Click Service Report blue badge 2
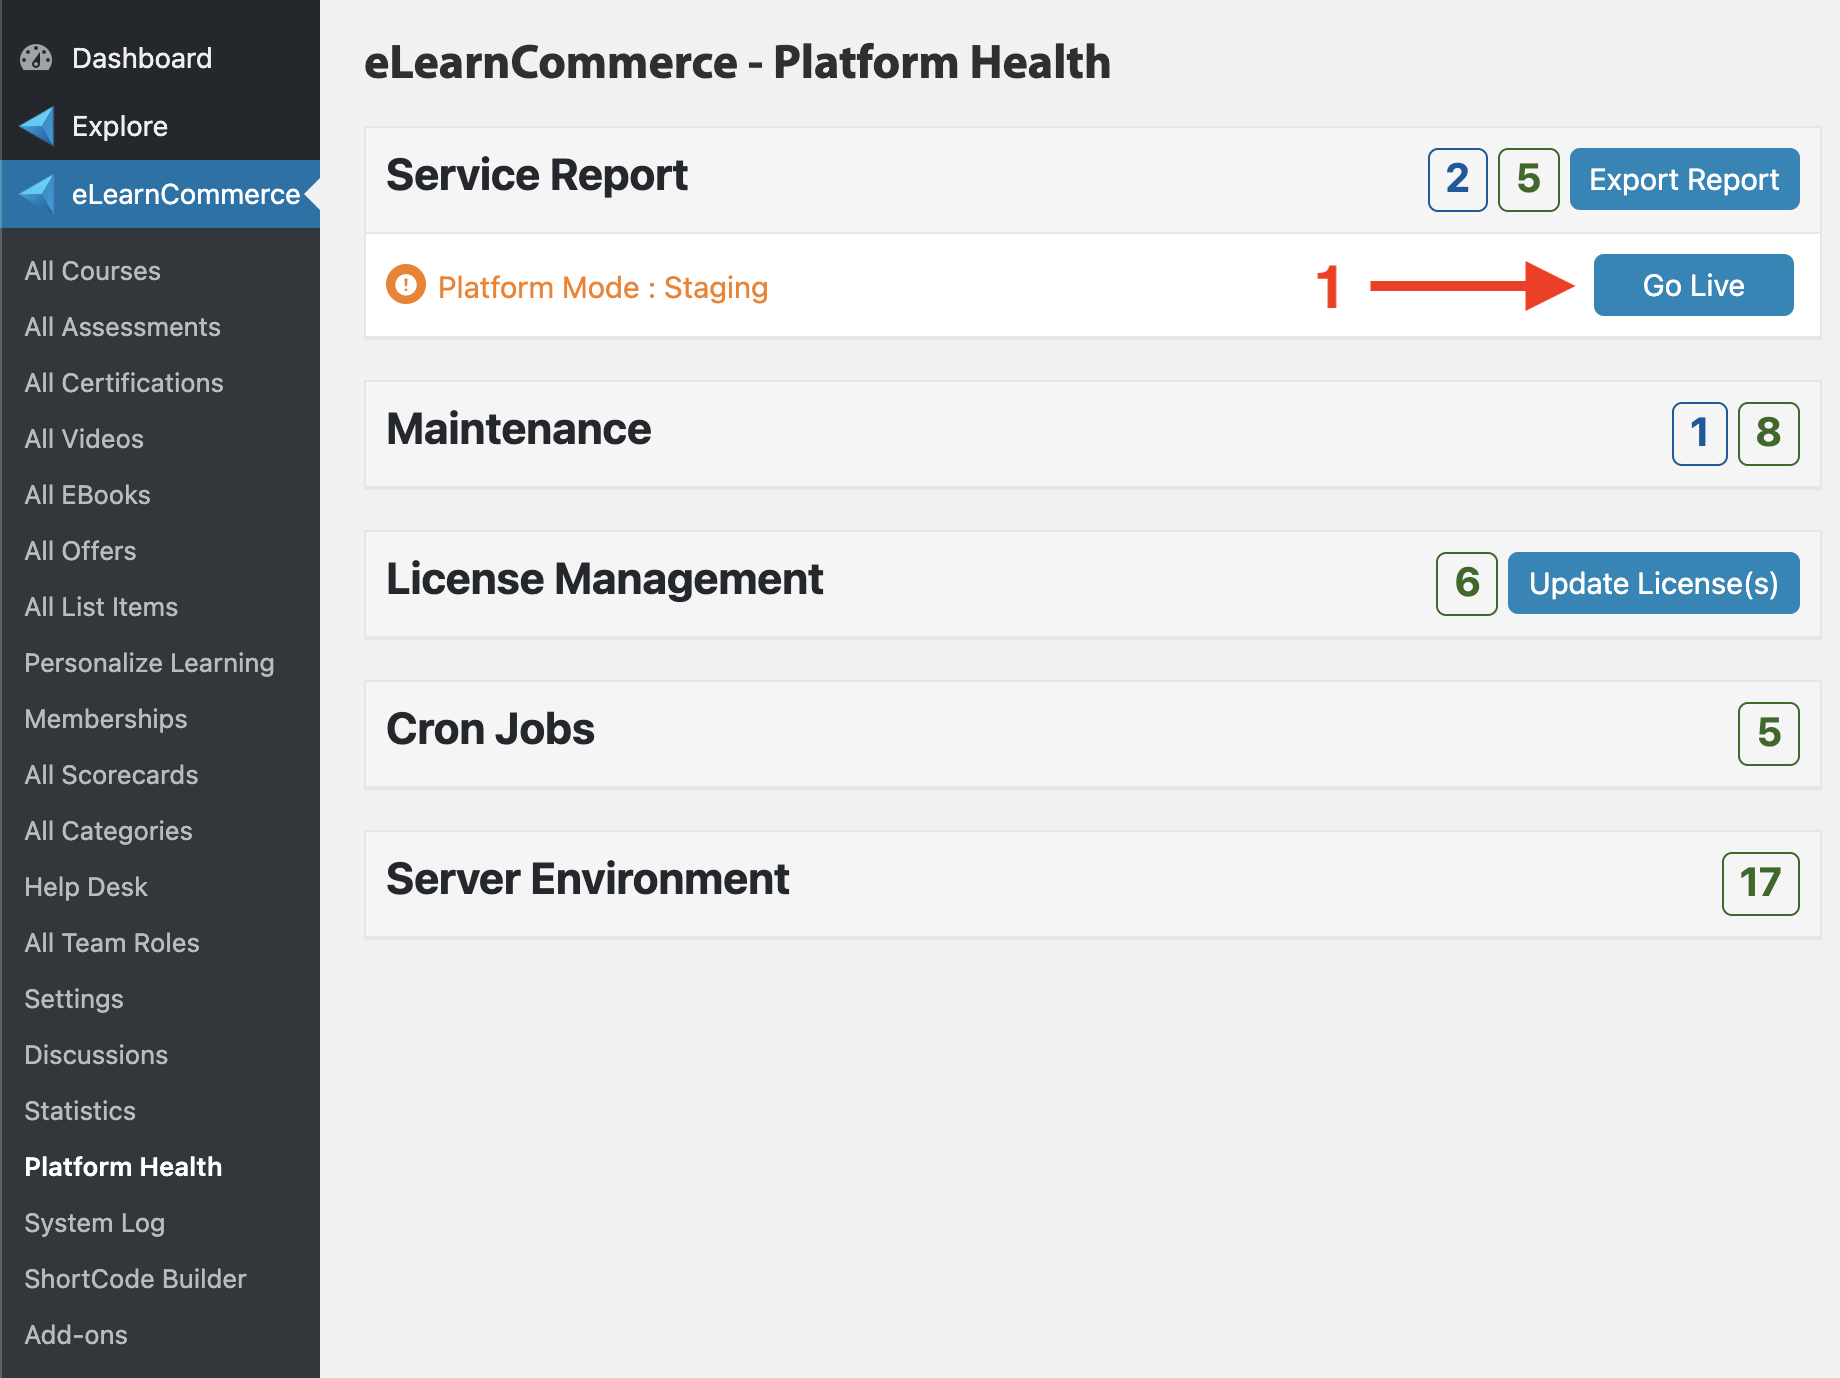Screen dimensions: 1840x1378 click(x=1458, y=180)
